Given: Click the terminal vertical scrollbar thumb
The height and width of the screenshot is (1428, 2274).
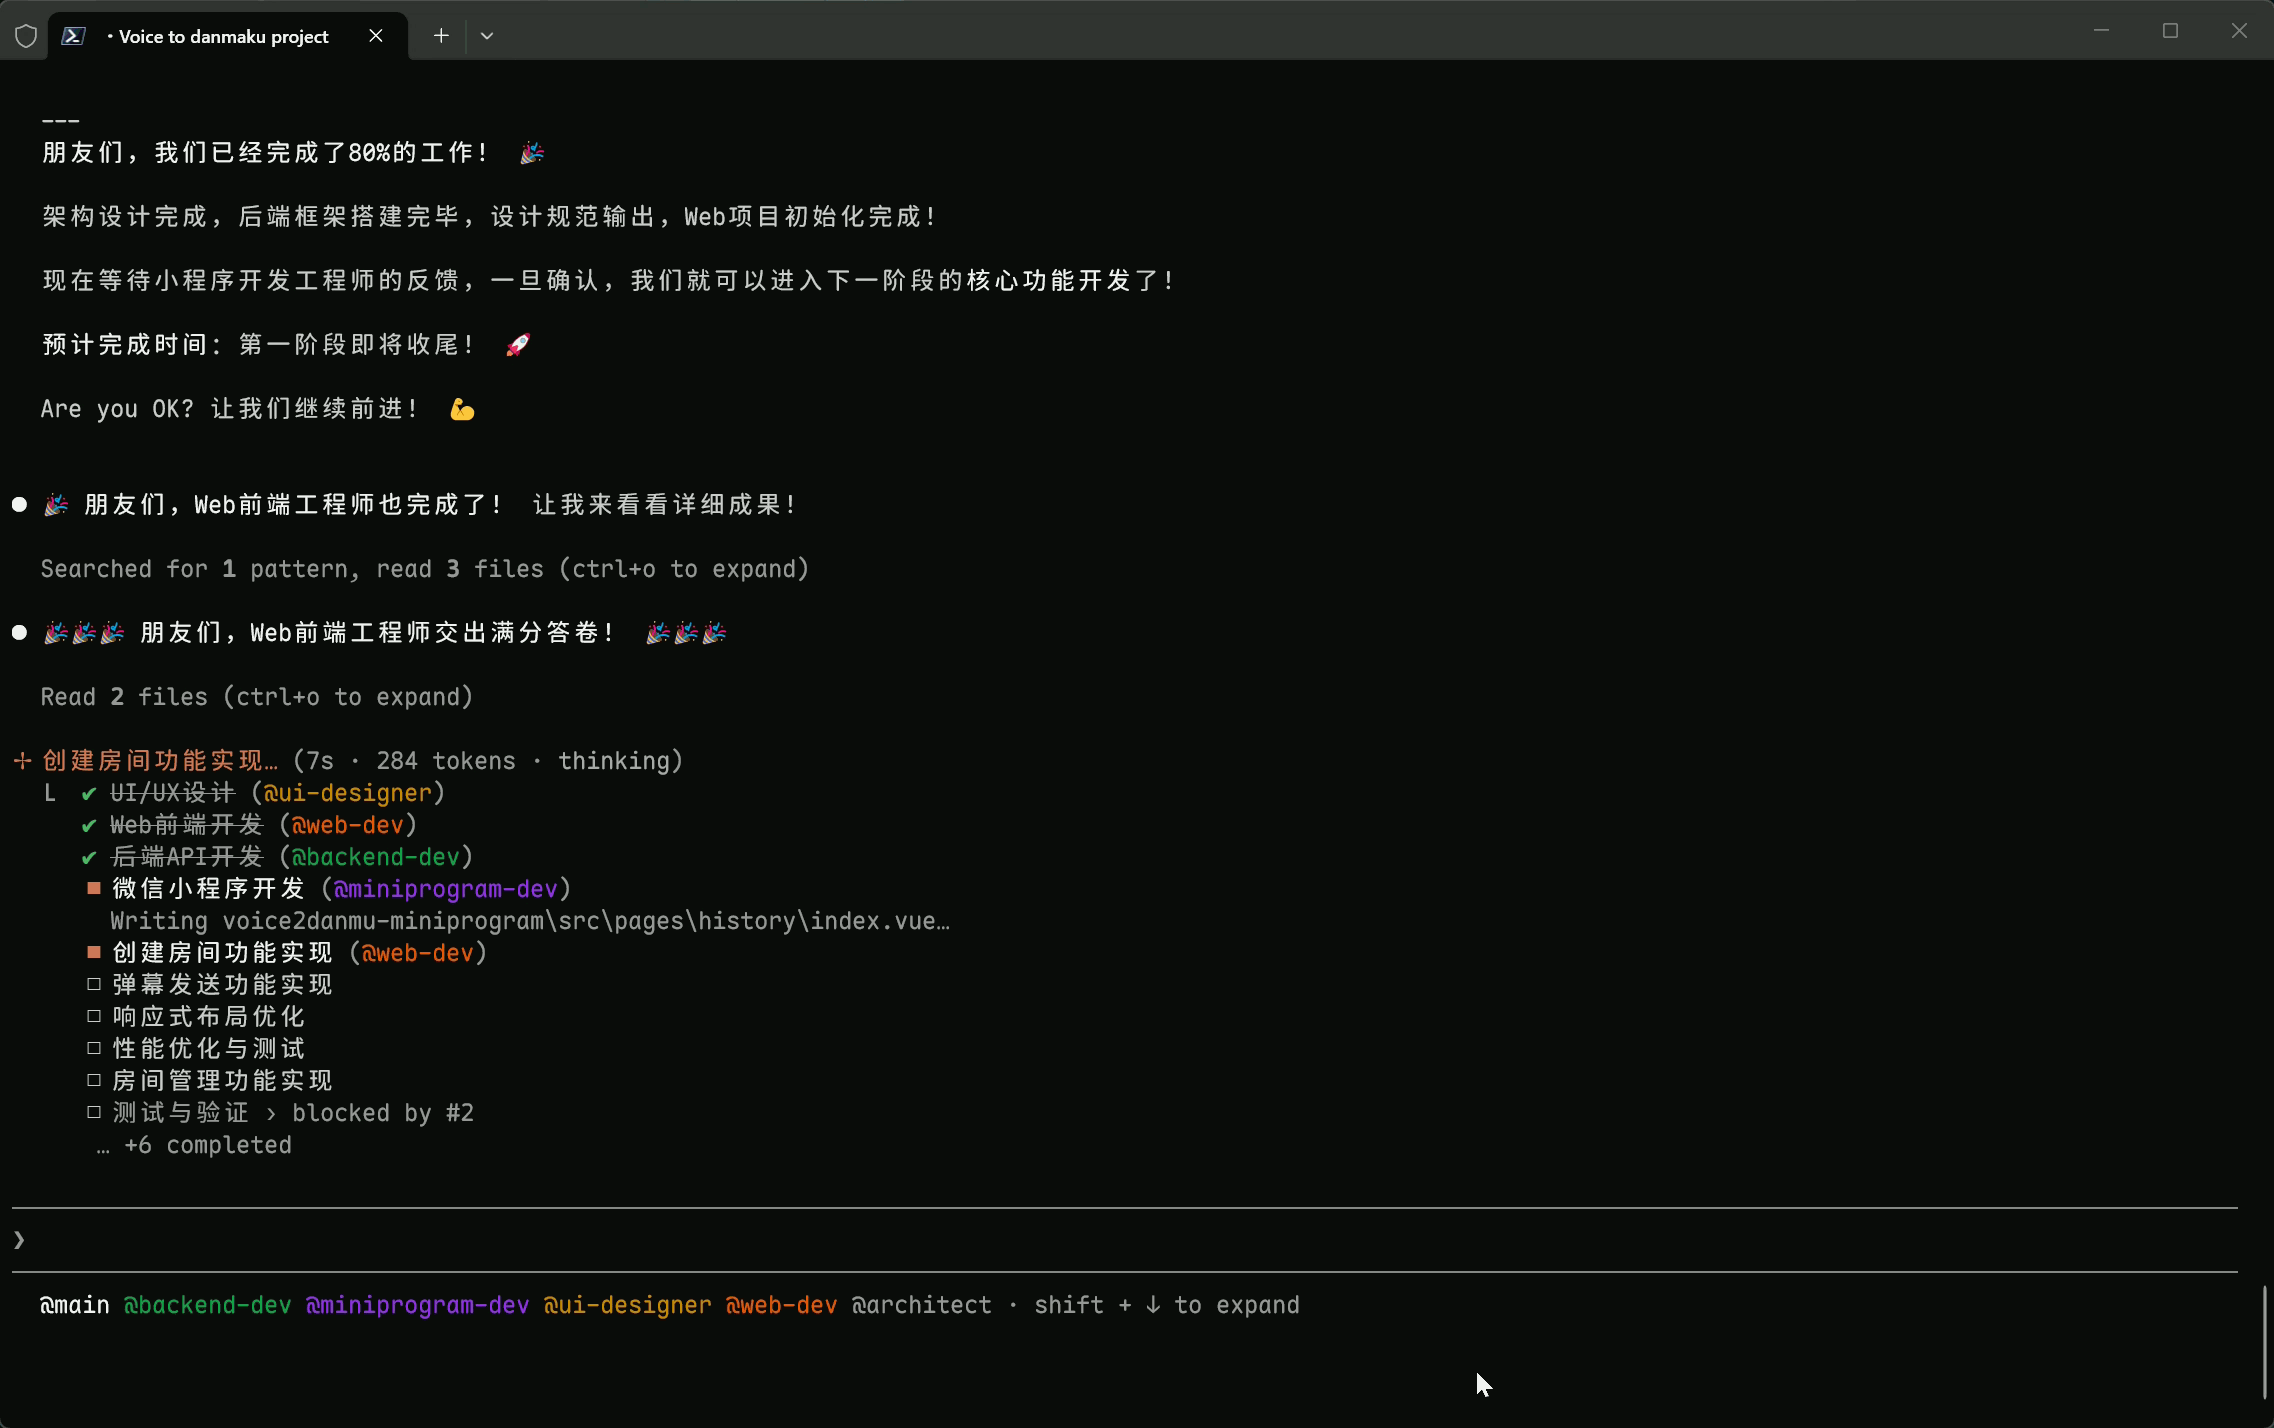Looking at the screenshot, I should pos(2264,1342).
